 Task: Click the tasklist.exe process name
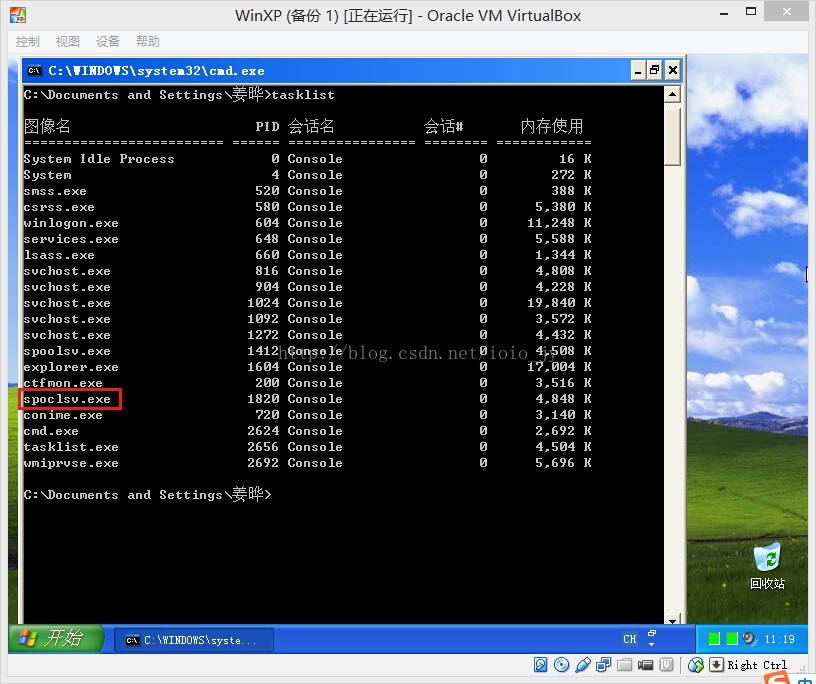tap(71, 447)
